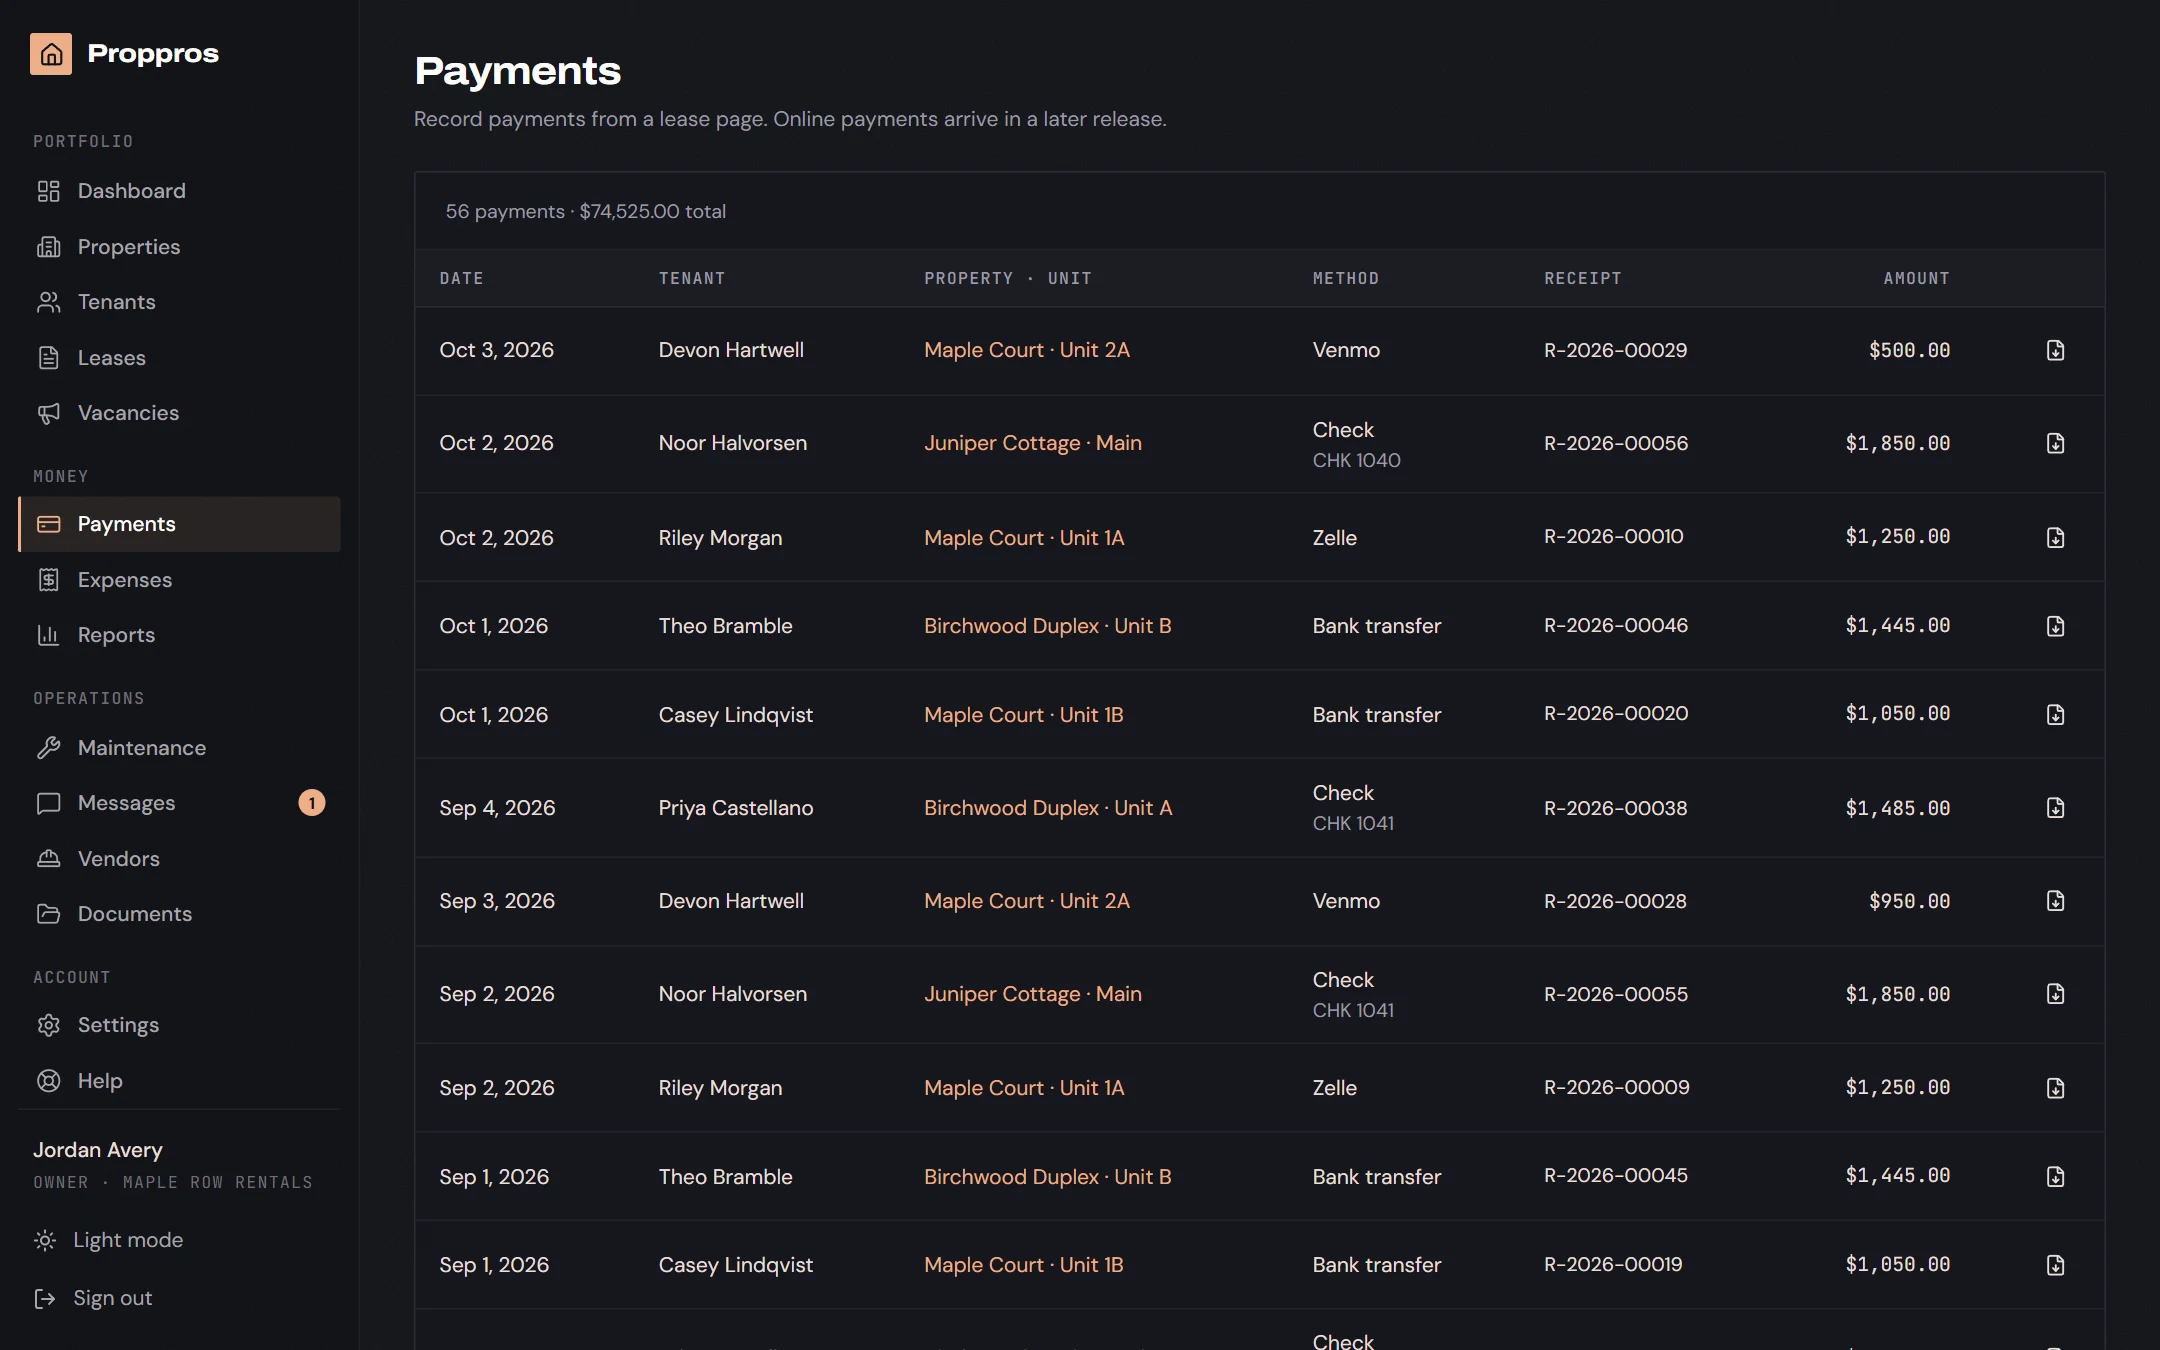Open Juniper Cottage · Main link, Oct 2 row
Image resolution: width=2160 pixels, height=1350 pixels.
1032,443
